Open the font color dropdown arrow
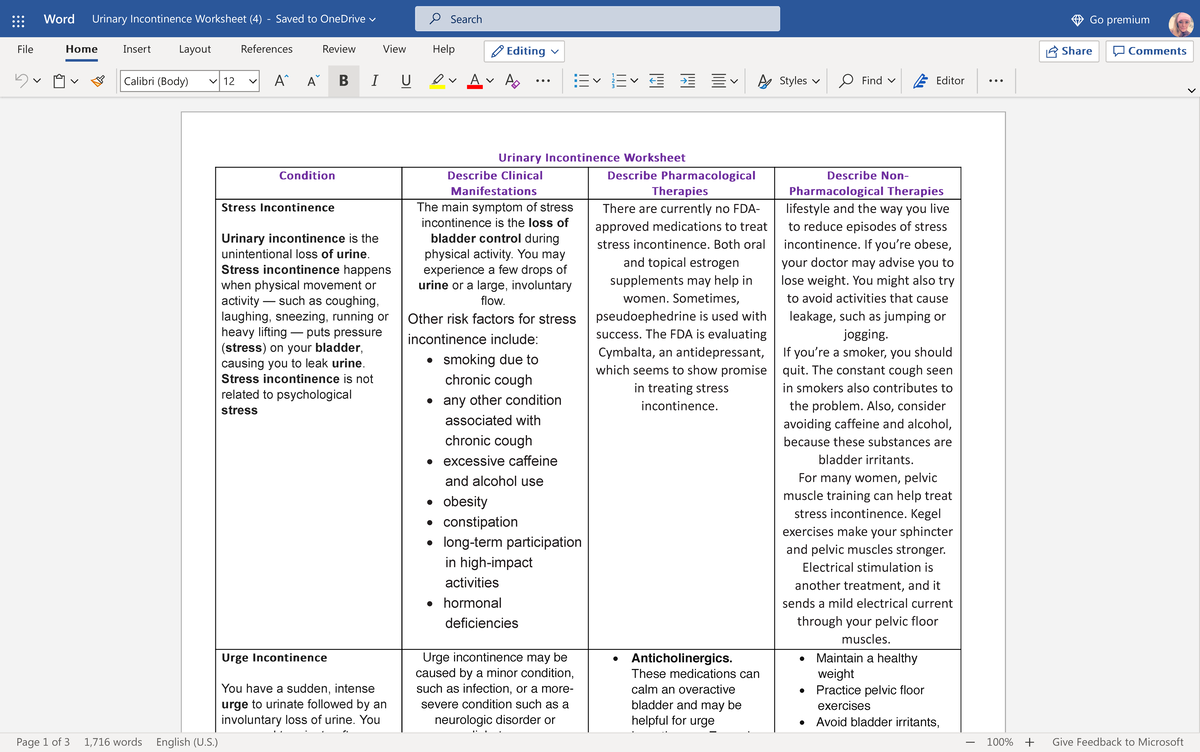The width and height of the screenshot is (1200, 752). click(490, 80)
